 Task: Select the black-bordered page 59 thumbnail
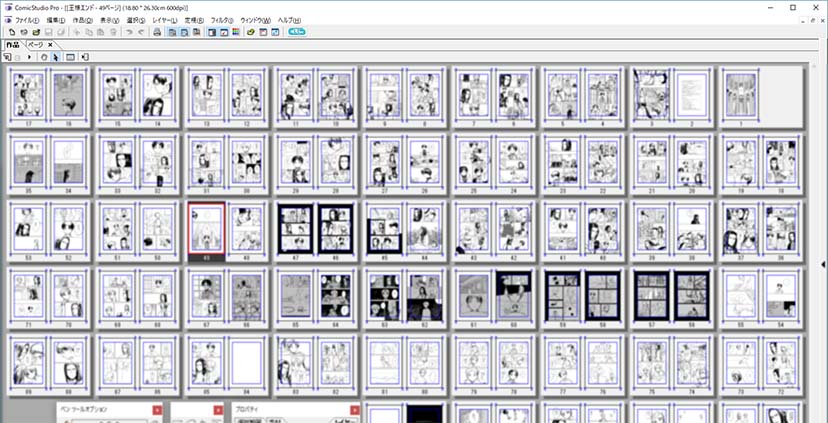click(563, 296)
